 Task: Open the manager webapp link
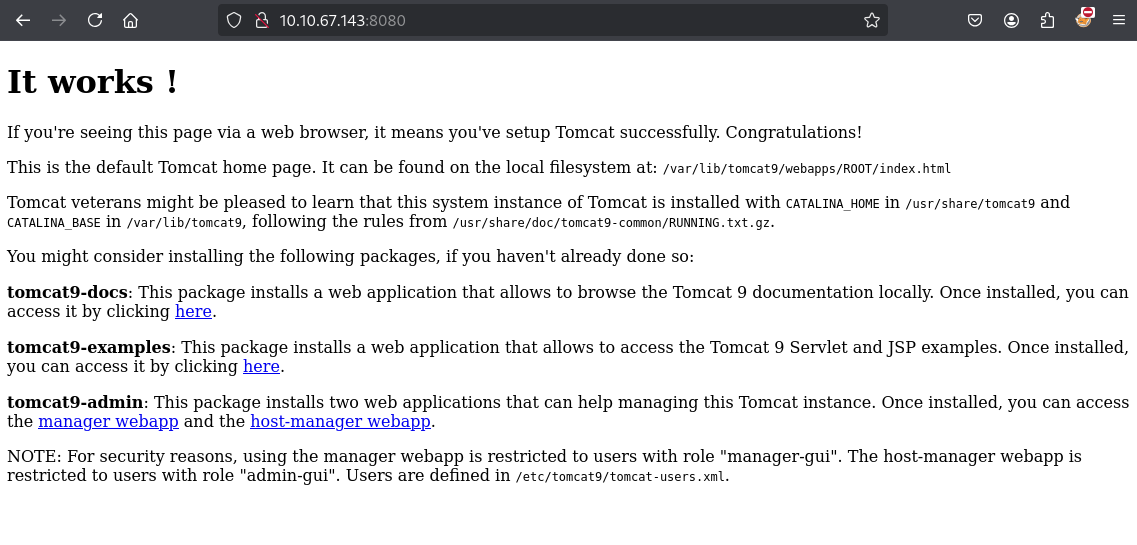click(108, 421)
